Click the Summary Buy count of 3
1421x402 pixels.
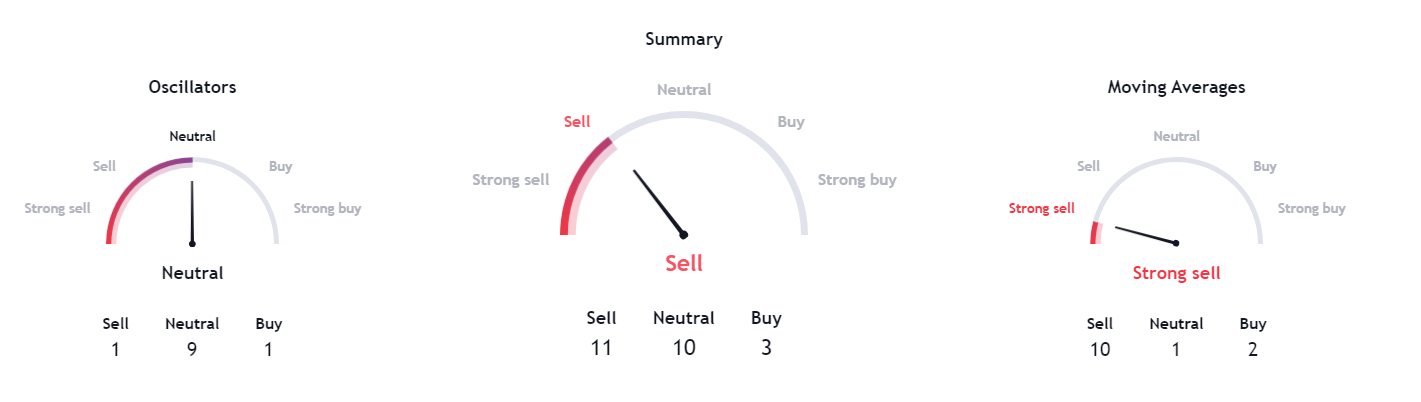(x=766, y=348)
